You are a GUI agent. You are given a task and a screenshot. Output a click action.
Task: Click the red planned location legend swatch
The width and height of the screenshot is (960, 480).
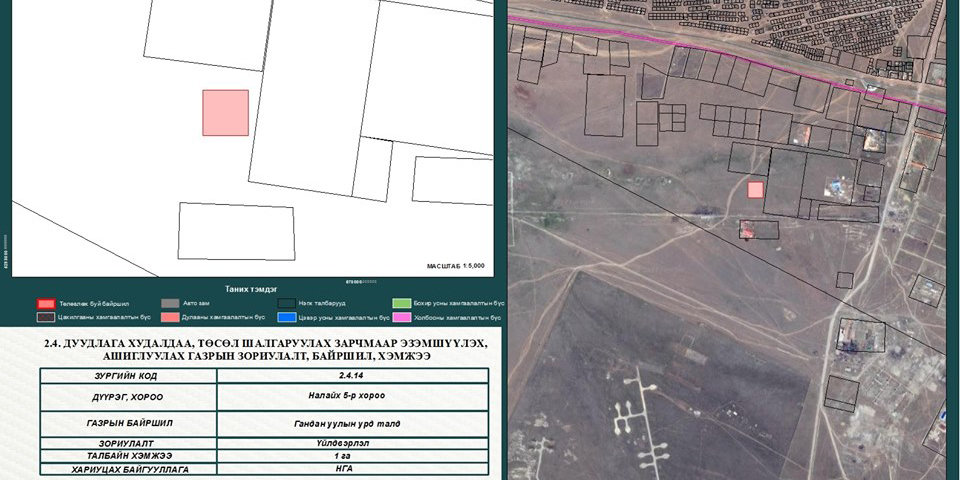[x=45, y=303]
